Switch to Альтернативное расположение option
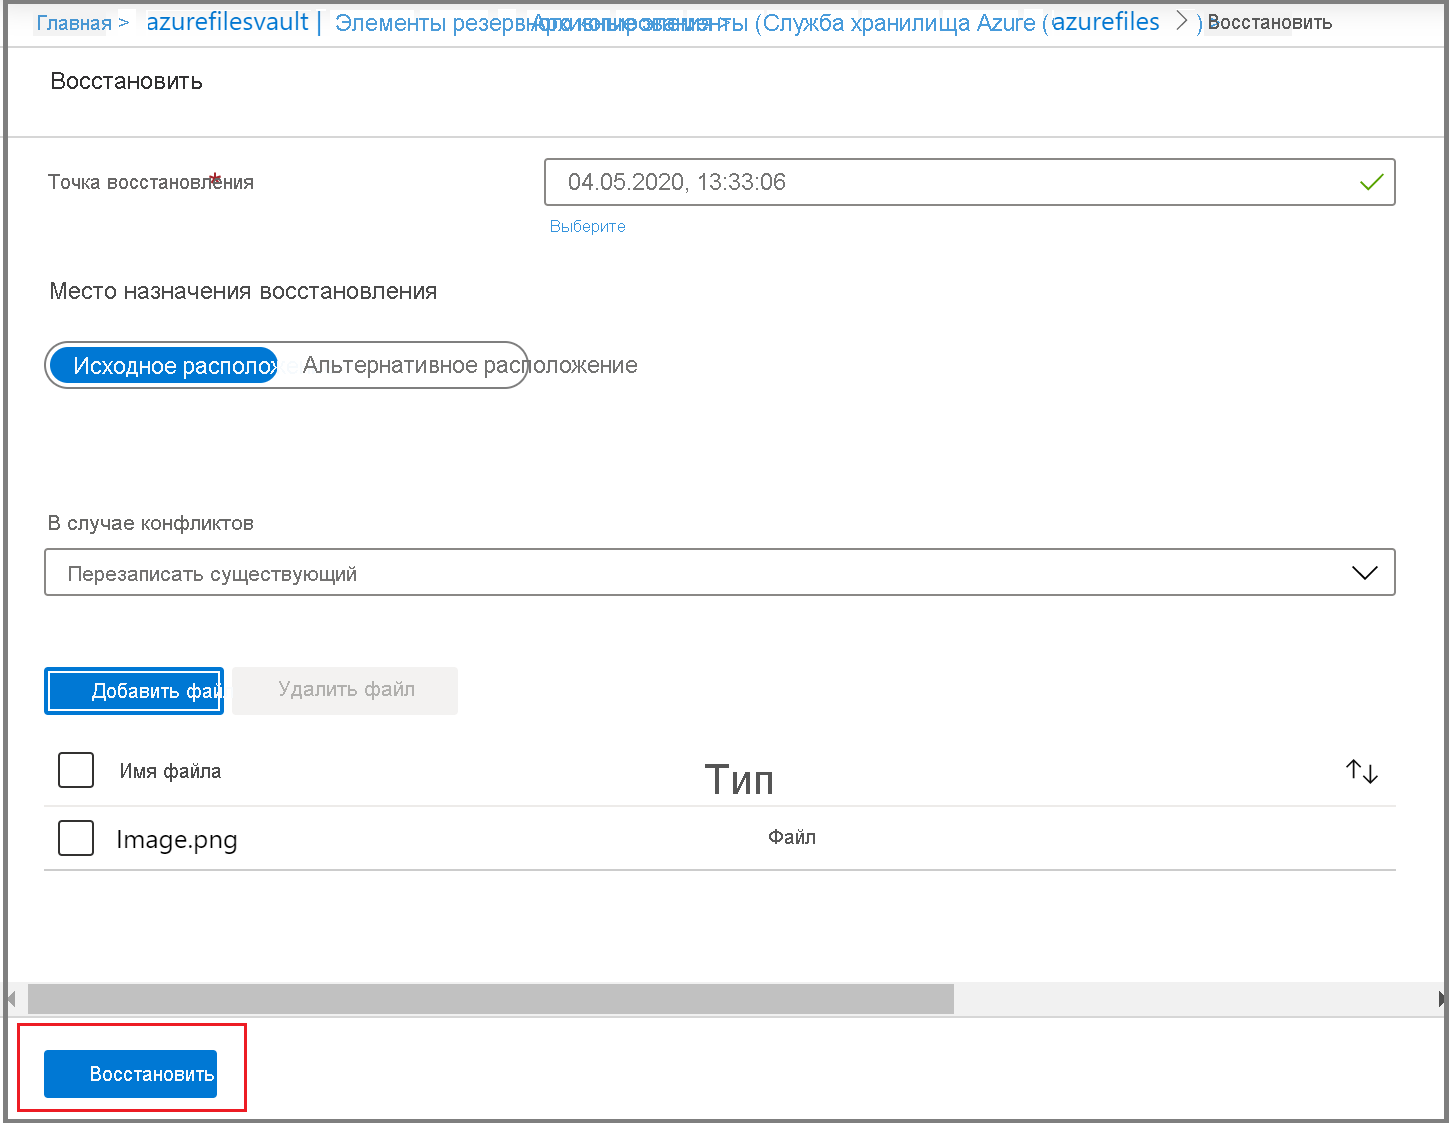The width and height of the screenshot is (1449, 1123). click(x=469, y=366)
